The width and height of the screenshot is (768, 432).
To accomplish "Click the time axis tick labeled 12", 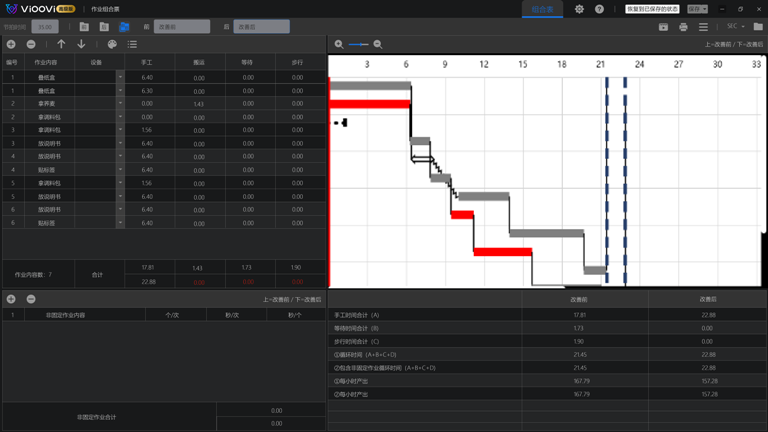I will click(x=484, y=64).
